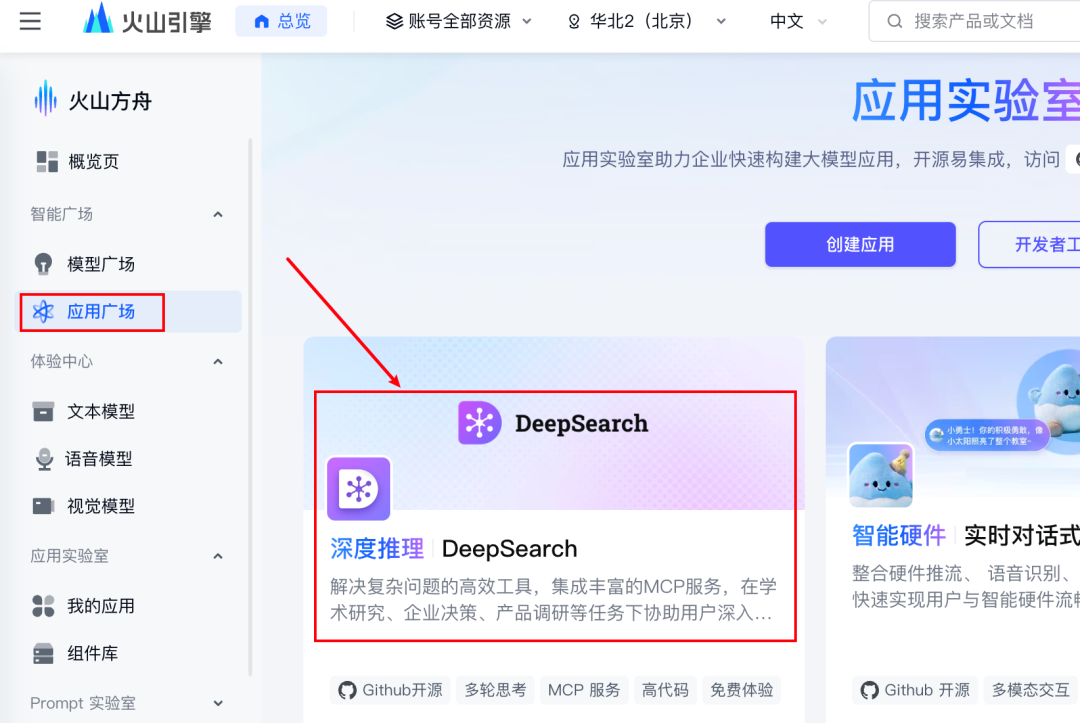Click the 语音模型 microphone icon
This screenshot has height=723, width=1080.
click(44, 459)
